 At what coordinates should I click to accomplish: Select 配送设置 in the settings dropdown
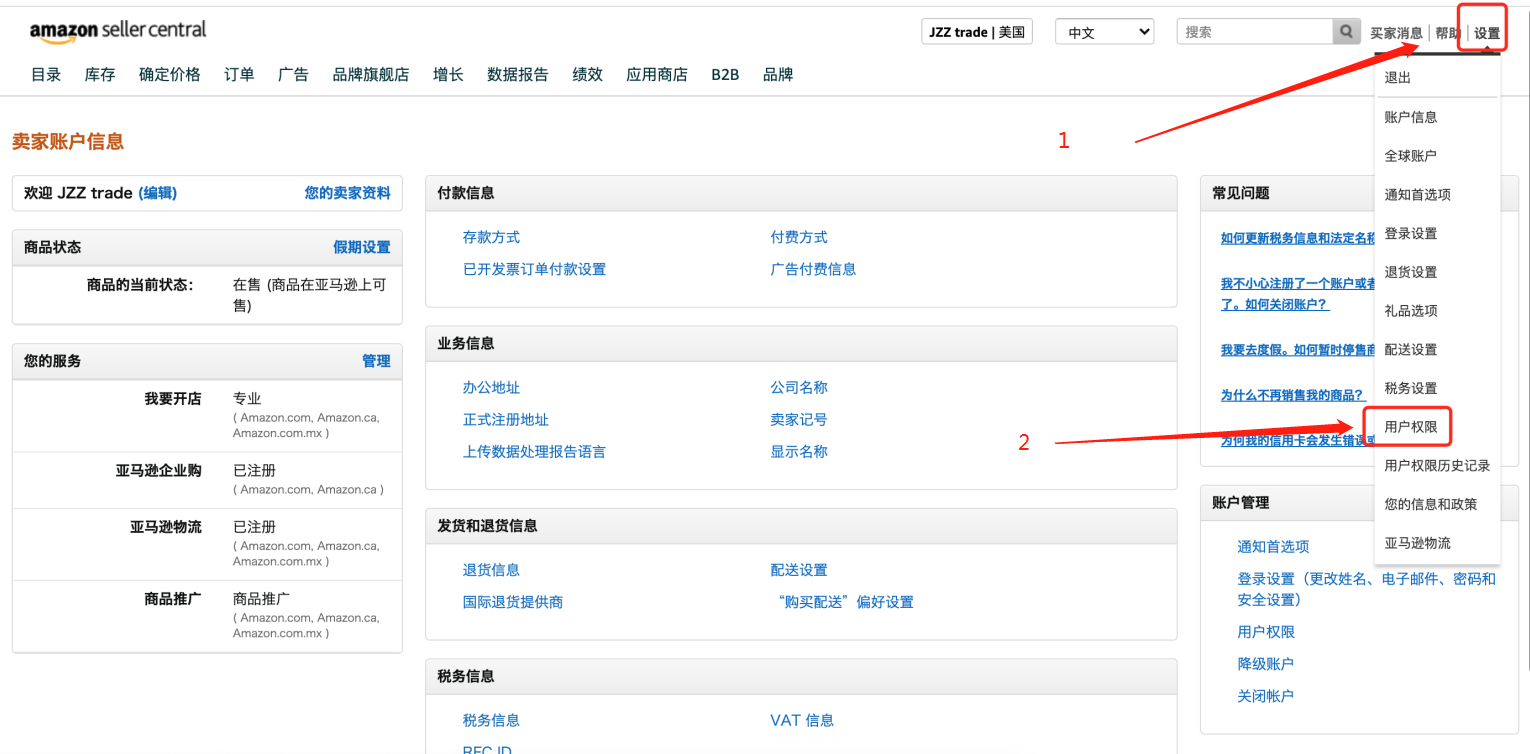click(x=1411, y=350)
